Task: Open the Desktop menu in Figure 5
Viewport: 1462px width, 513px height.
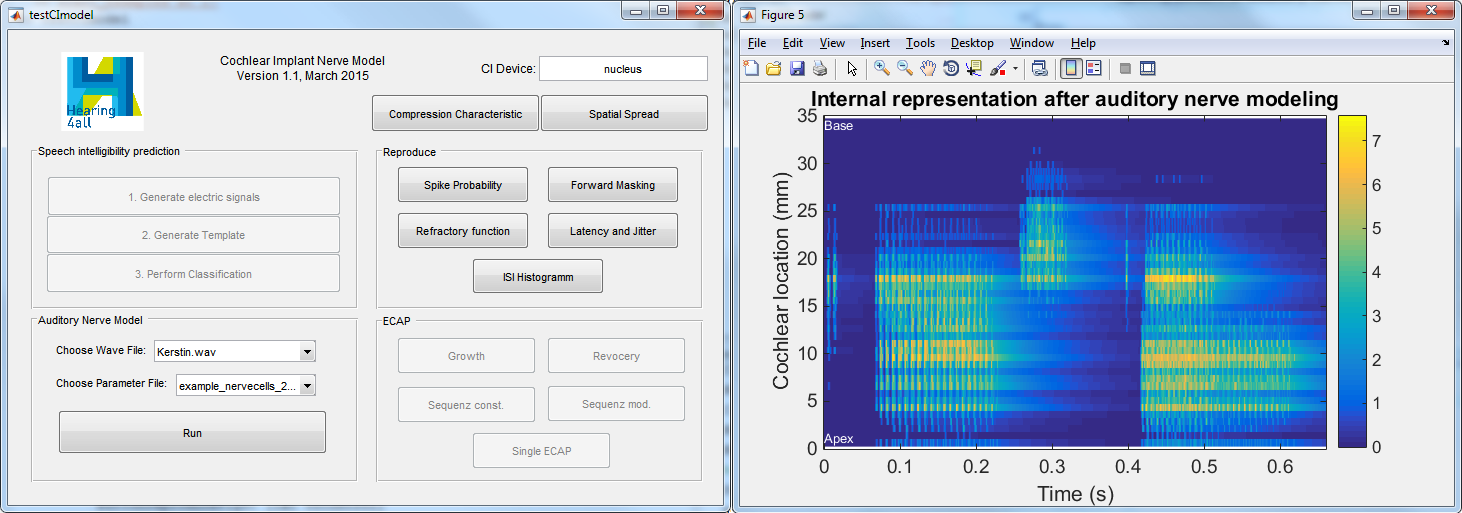Action: (x=972, y=43)
